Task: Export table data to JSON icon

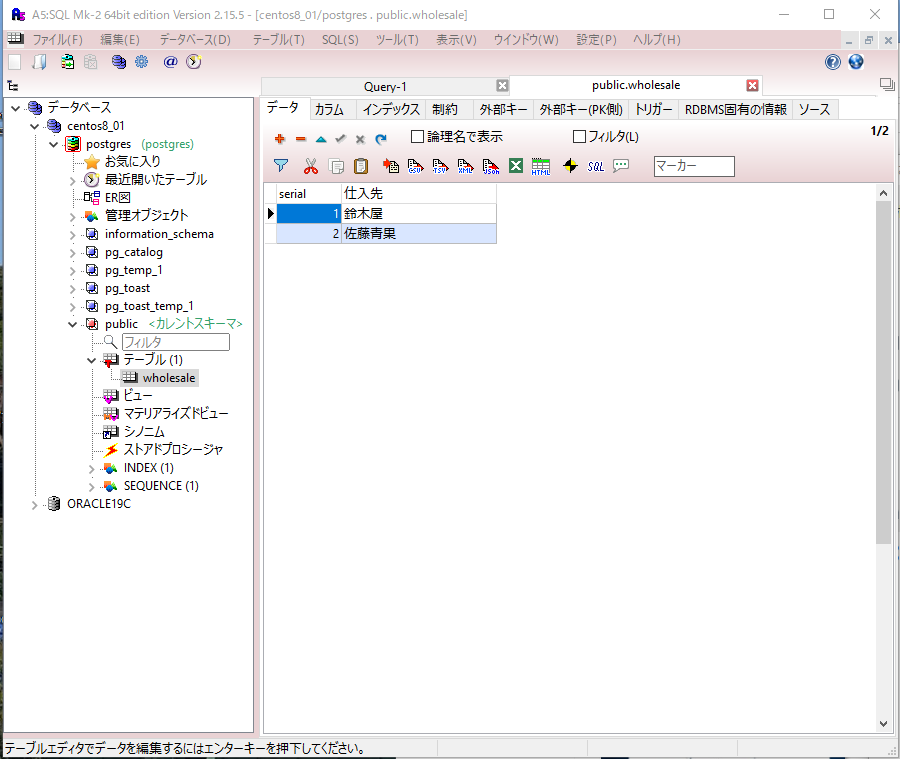Action: [x=491, y=166]
